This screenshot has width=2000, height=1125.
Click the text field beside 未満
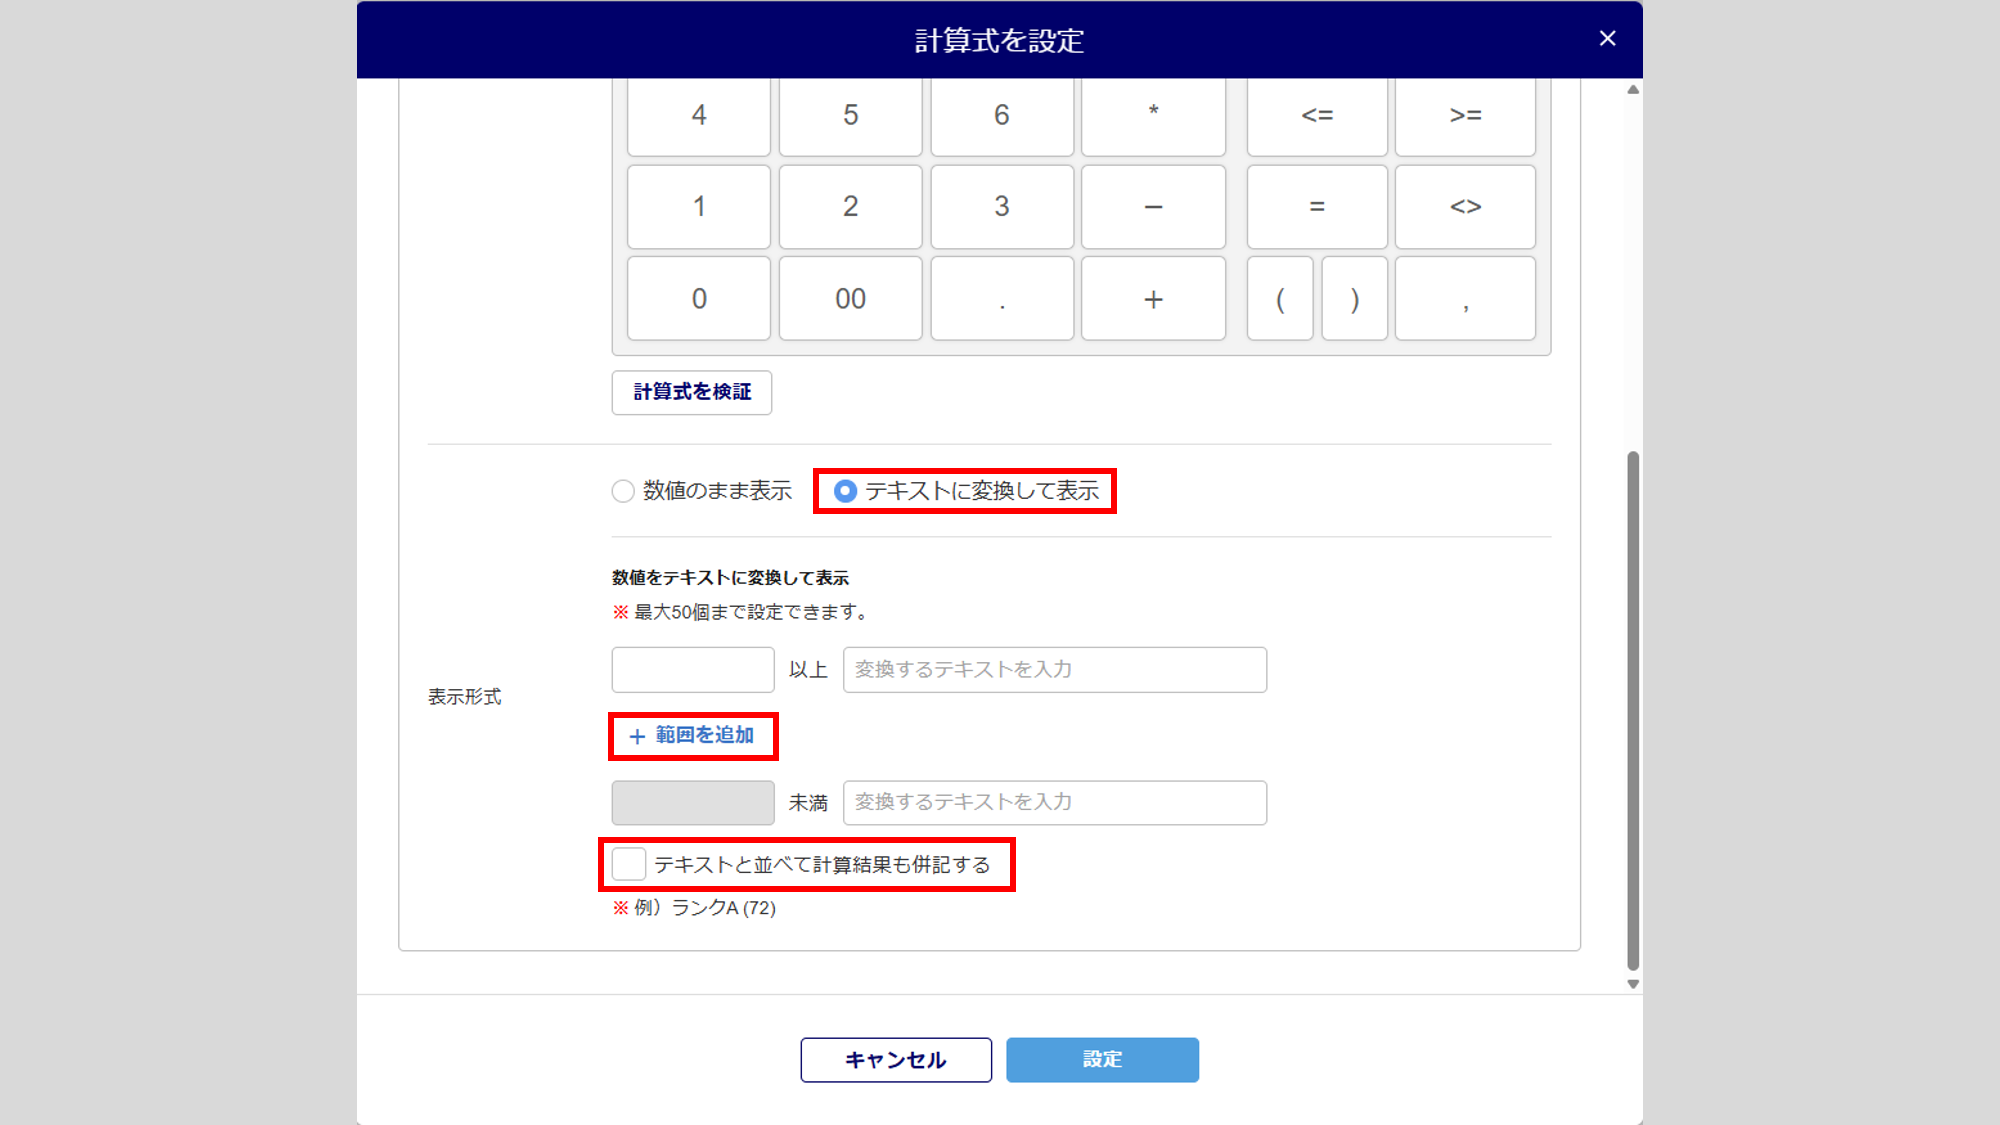point(1055,803)
